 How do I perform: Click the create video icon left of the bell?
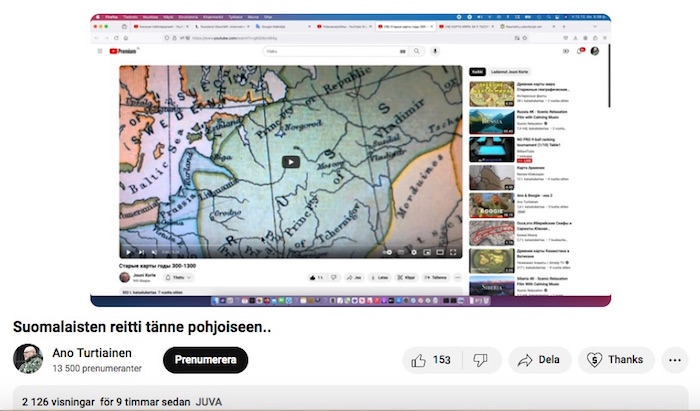click(x=566, y=51)
